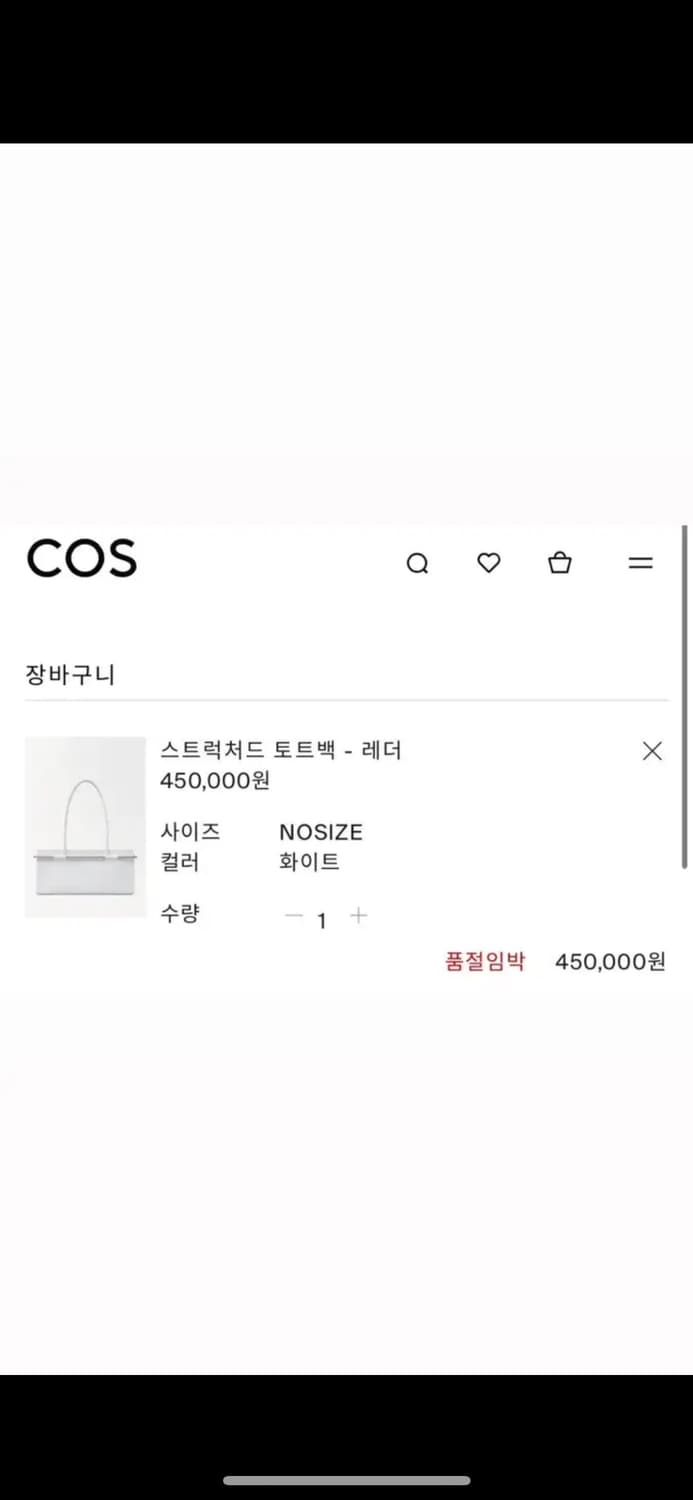Screen dimensions: 693x1500
Task: Increase quantity with the plus icon
Action: click(358, 916)
